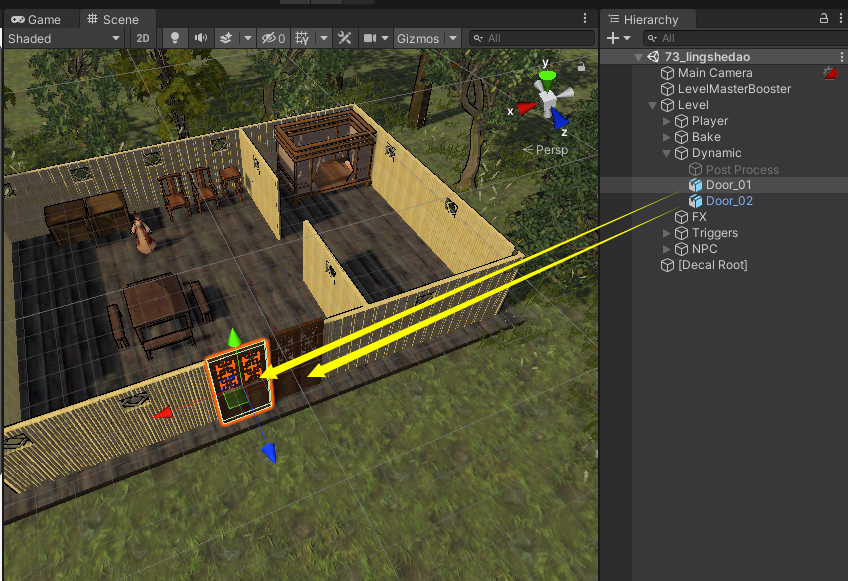Open scene camera settings icon
Viewport: 848px width, 581px height.
tap(370, 38)
